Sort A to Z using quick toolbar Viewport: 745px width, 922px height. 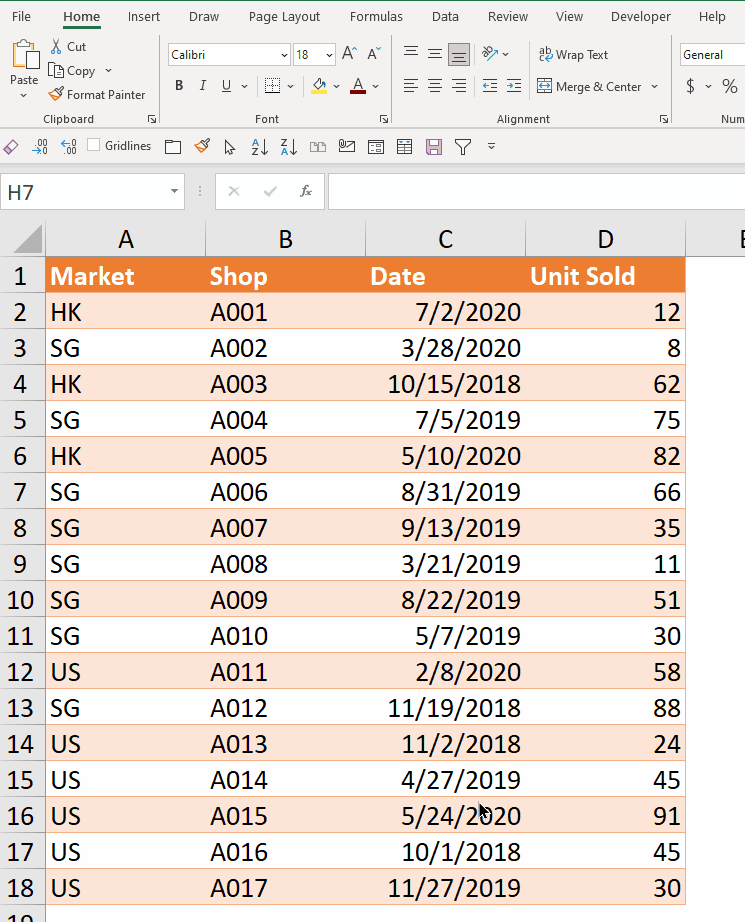click(259, 147)
